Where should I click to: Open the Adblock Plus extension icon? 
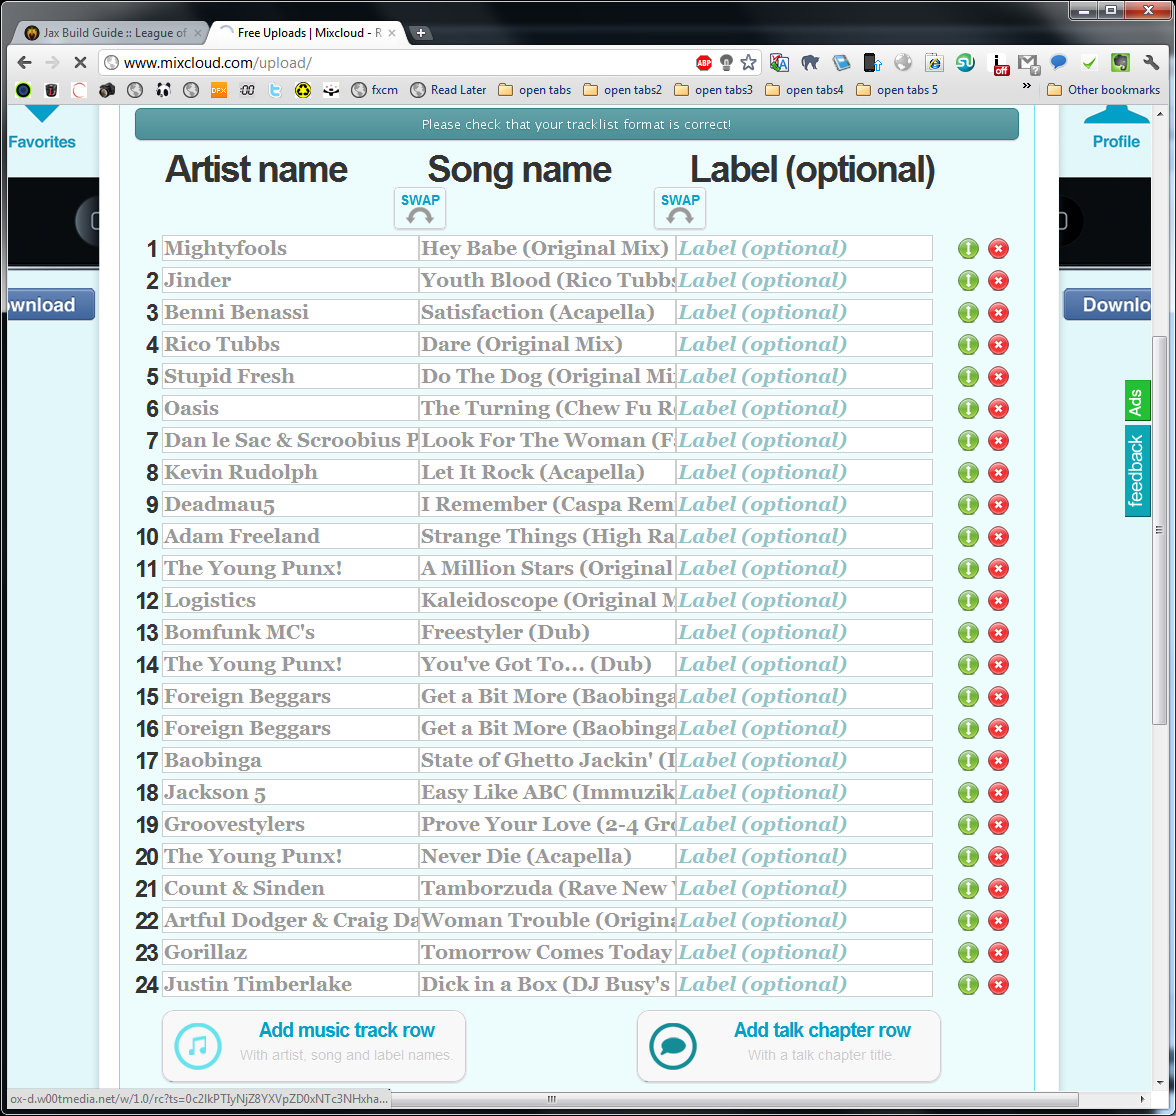pyautogui.click(x=704, y=63)
